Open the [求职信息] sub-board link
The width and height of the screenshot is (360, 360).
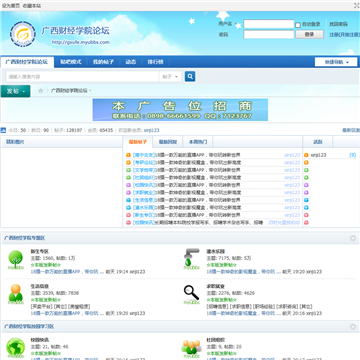pyautogui.click(x=241, y=306)
